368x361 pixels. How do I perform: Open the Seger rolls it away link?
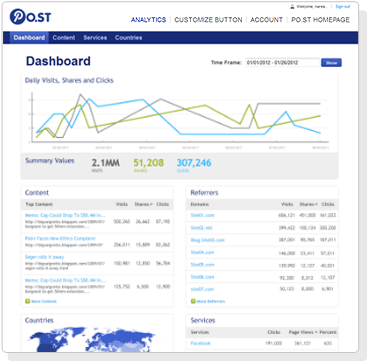pyautogui.click(x=44, y=257)
